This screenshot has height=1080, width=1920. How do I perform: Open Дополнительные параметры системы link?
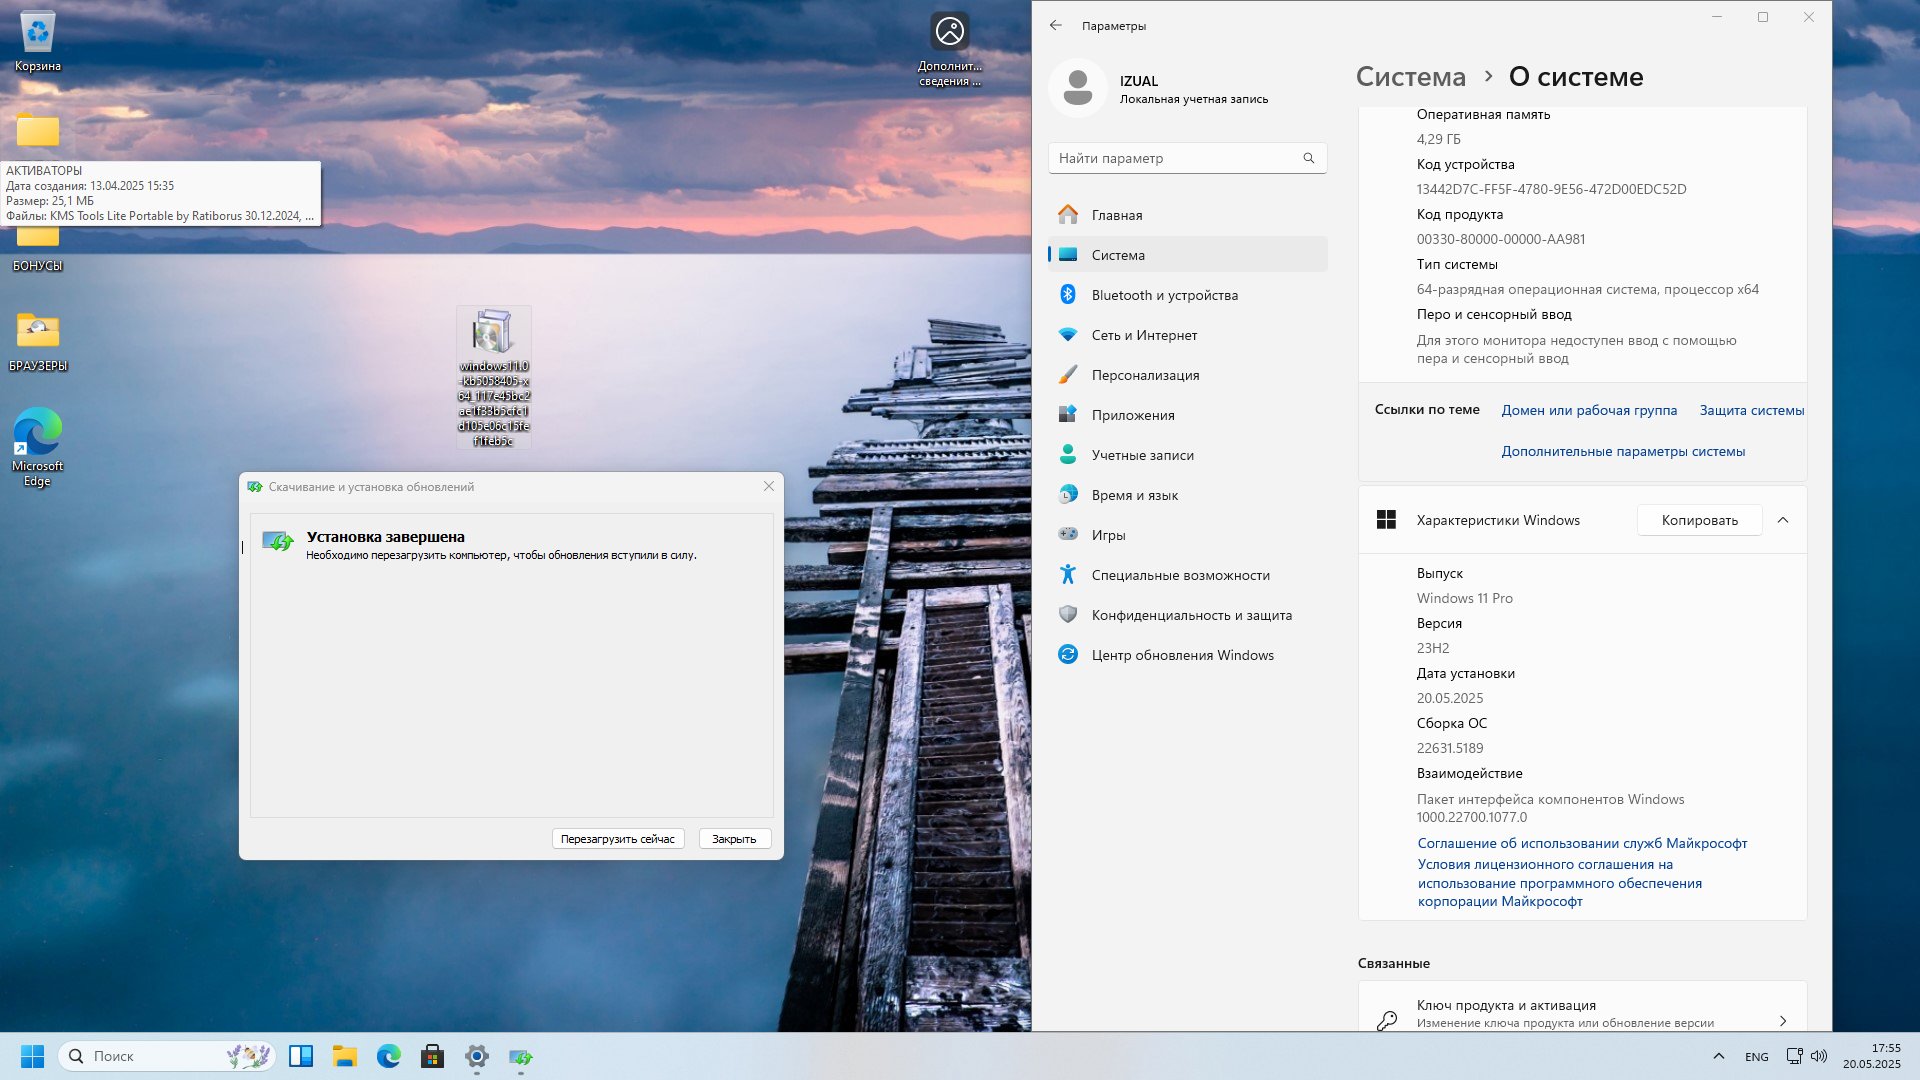(x=1622, y=451)
